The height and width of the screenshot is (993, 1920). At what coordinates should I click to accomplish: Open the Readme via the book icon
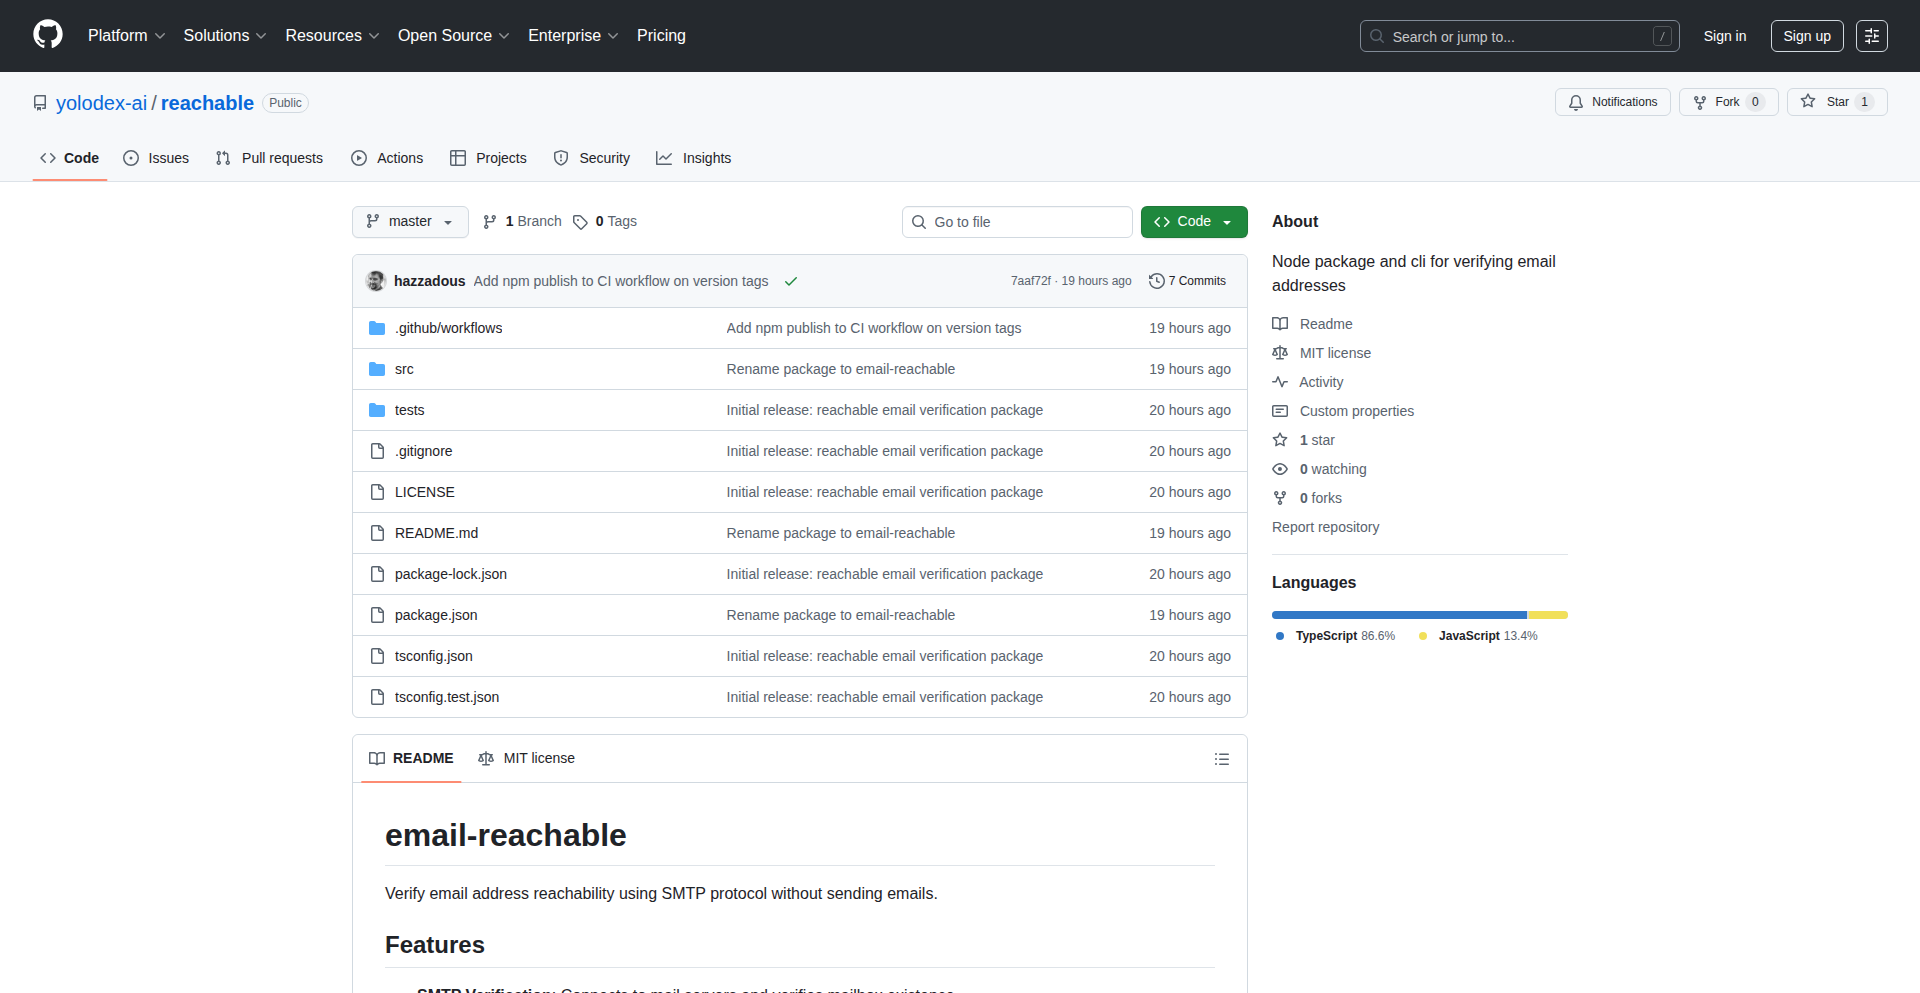(x=1281, y=323)
